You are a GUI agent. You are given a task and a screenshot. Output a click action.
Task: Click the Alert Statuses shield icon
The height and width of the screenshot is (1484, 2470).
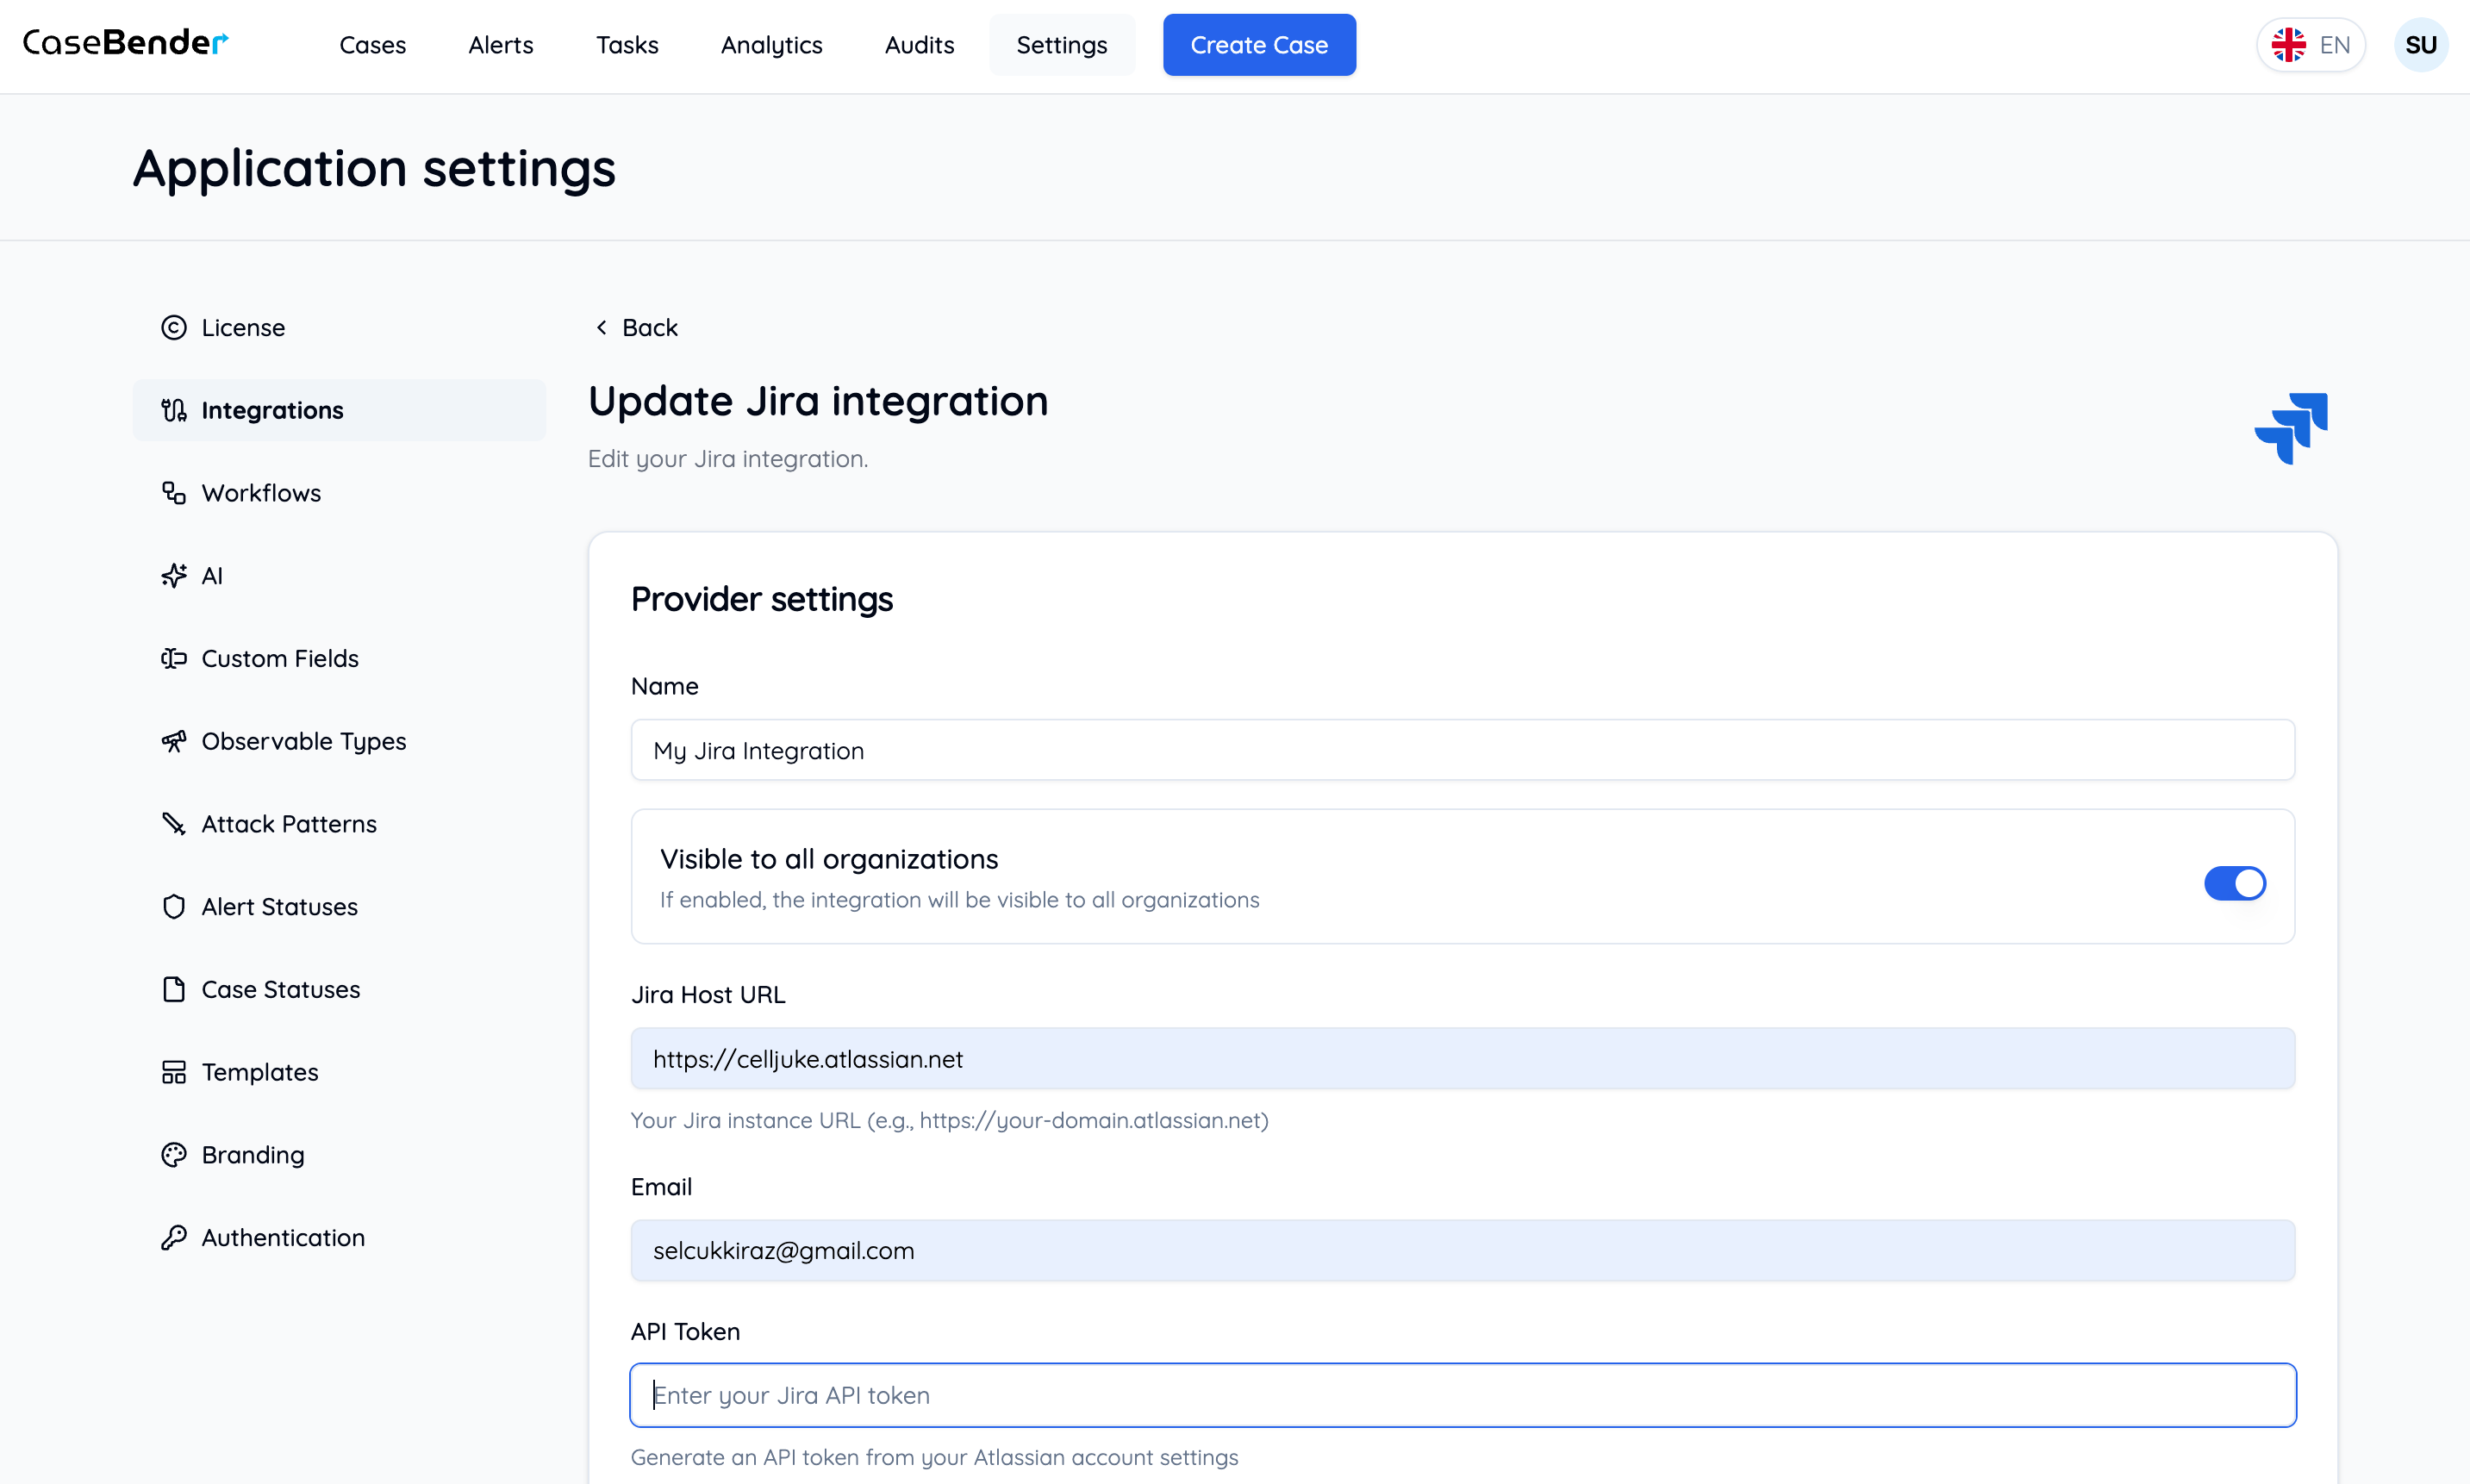pos(174,907)
